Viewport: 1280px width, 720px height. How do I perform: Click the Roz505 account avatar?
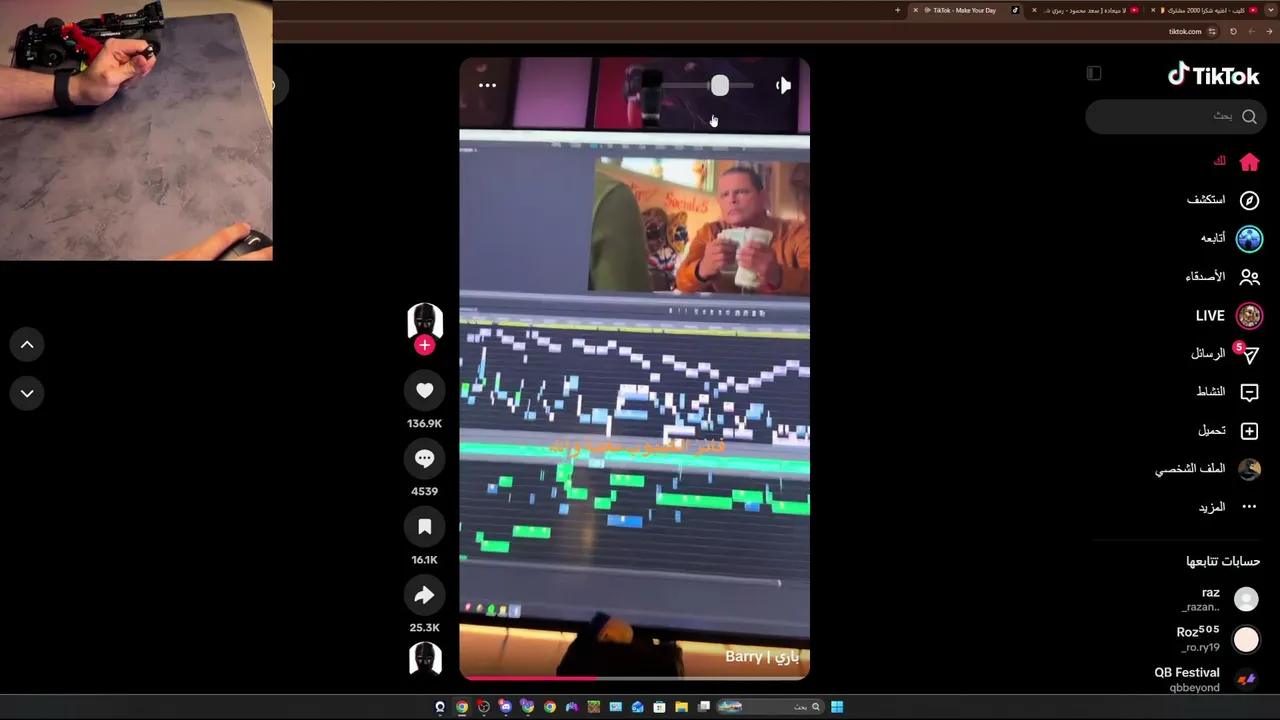click(x=1246, y=639)
